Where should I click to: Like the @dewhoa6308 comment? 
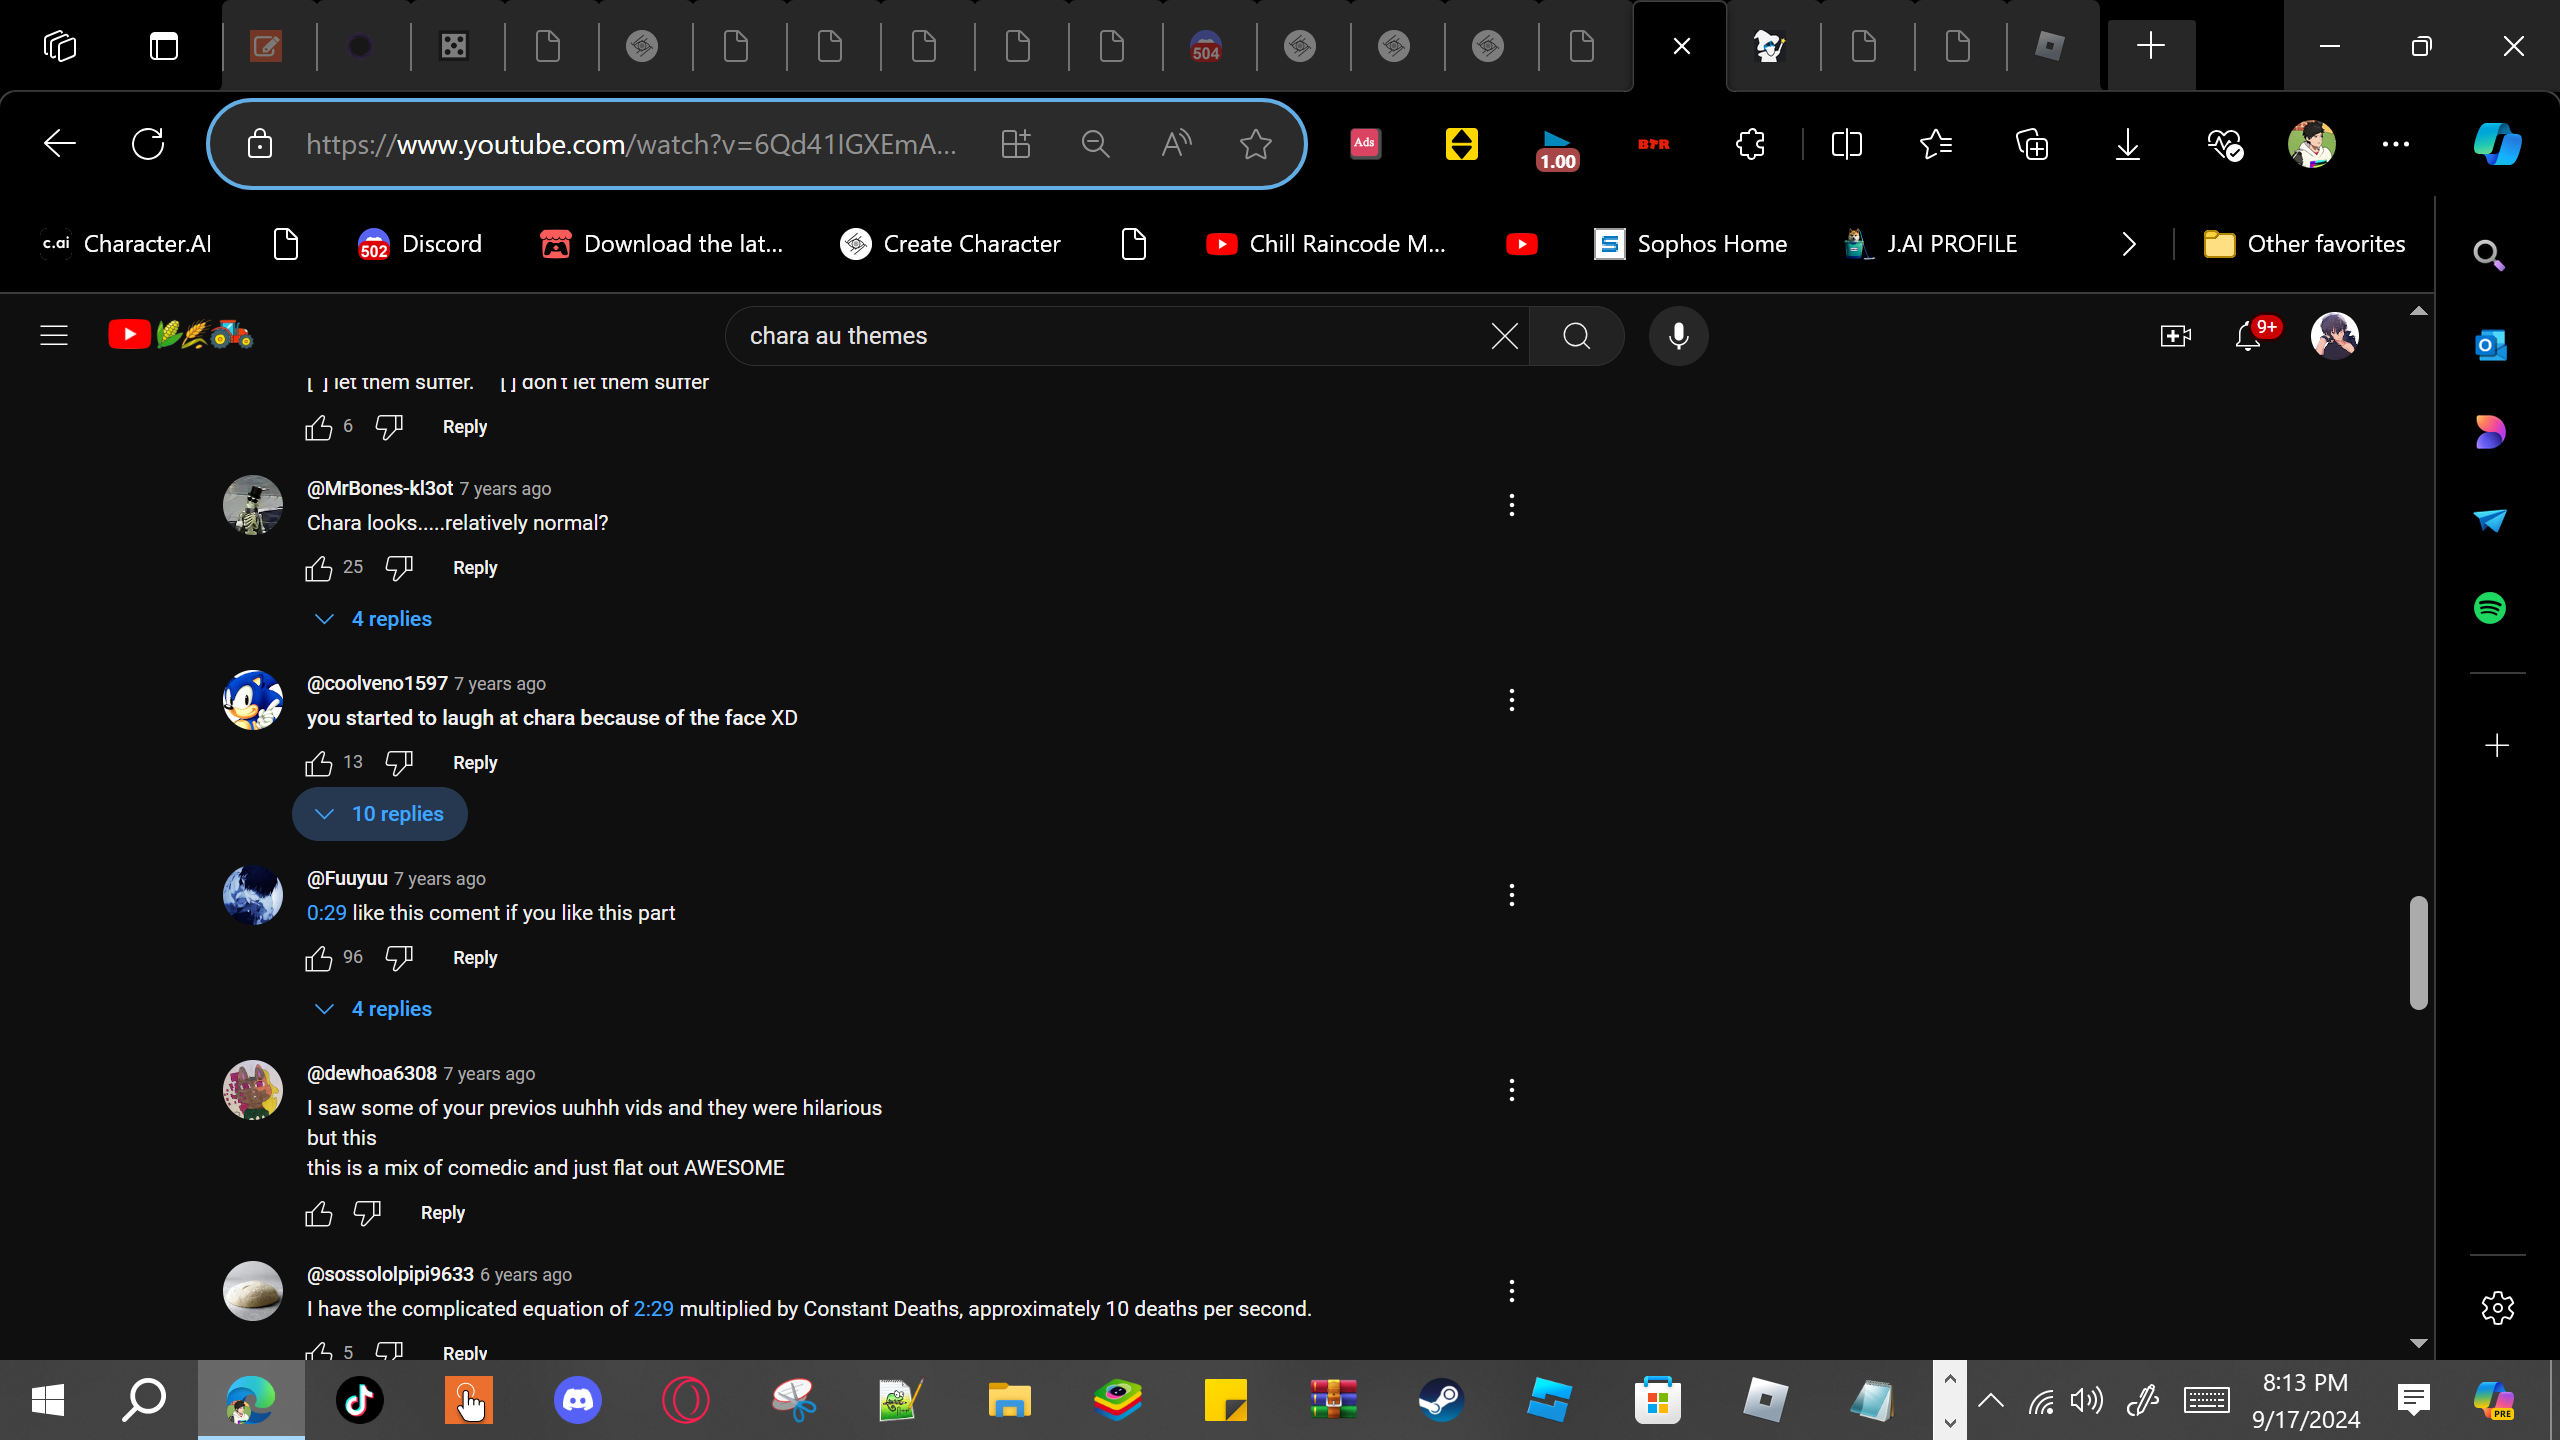319,1213
